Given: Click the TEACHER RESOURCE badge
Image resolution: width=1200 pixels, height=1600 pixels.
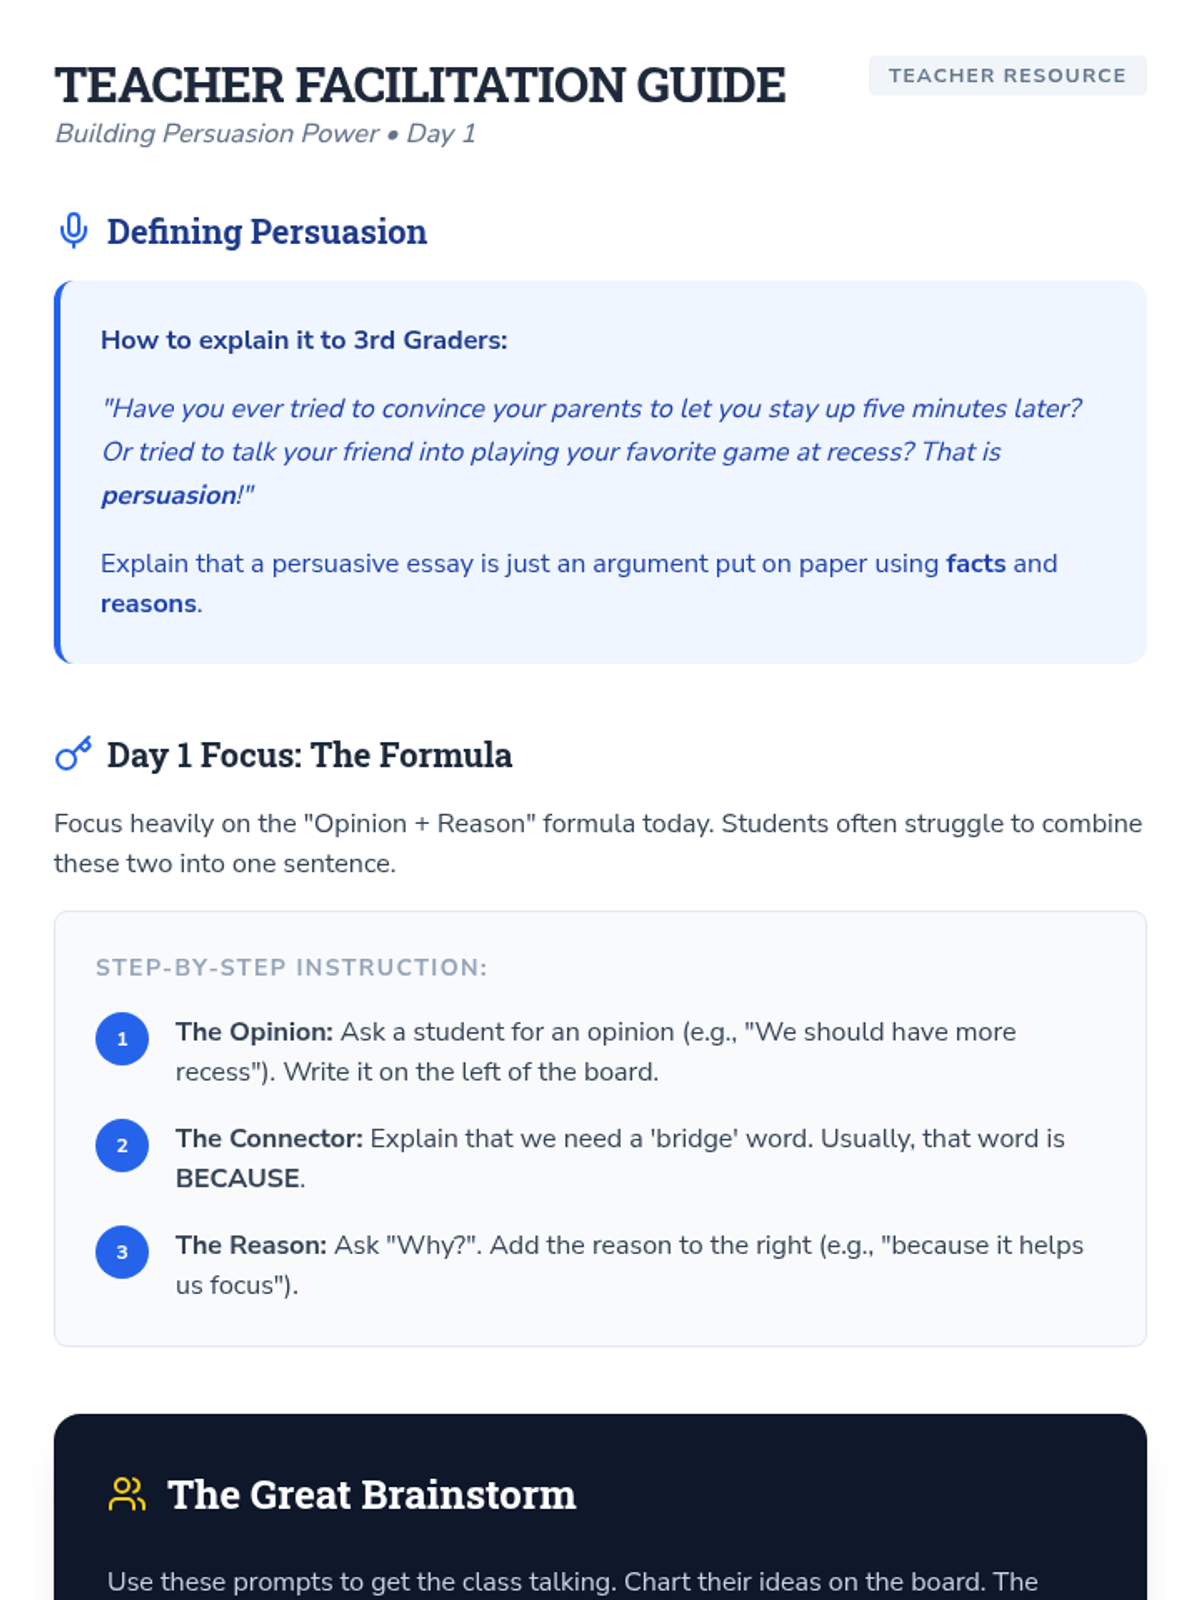Looking at the screenshot, I should tap(1007, 76).
